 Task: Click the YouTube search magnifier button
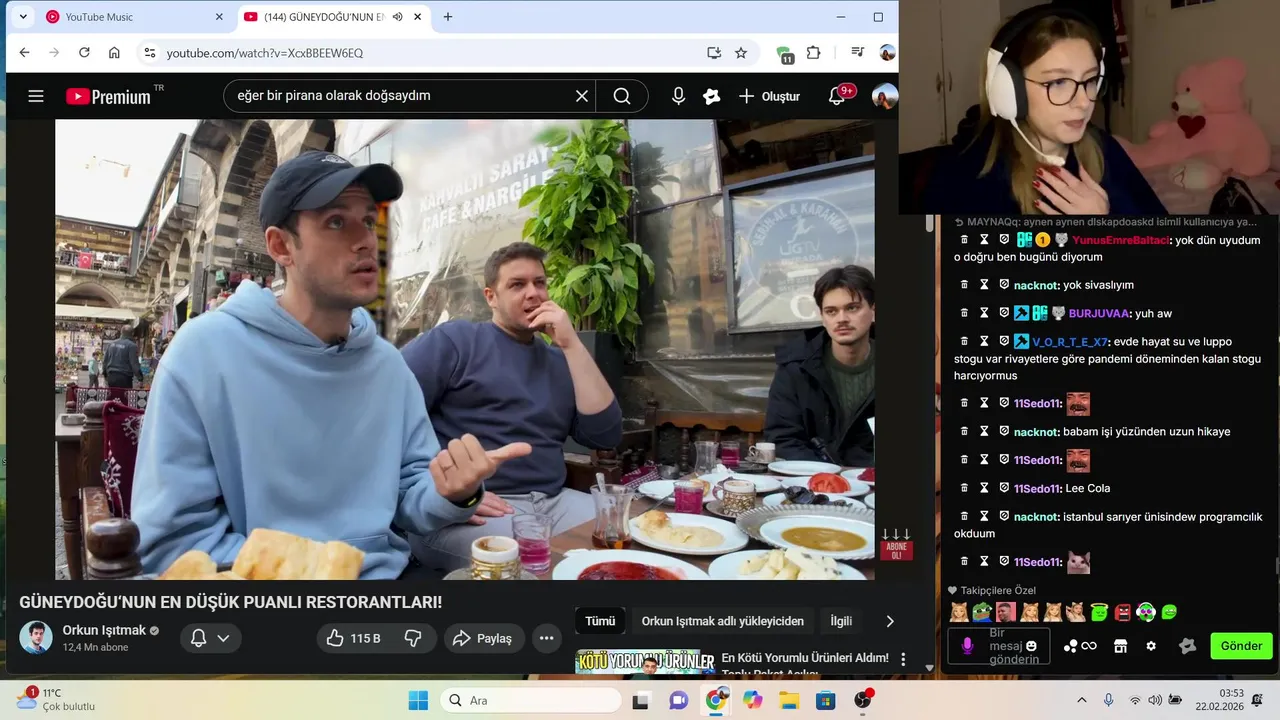pyautogui.click(x=622, y=96)
